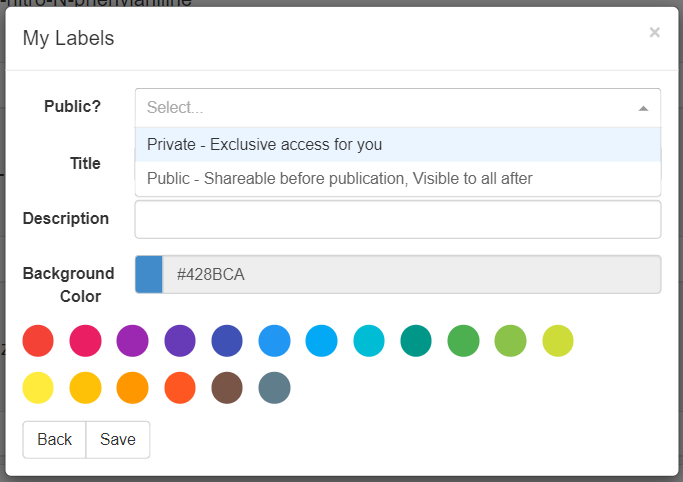Pick the brown color swatch
Screen dimensions: 683x482
tap(227, 387)
